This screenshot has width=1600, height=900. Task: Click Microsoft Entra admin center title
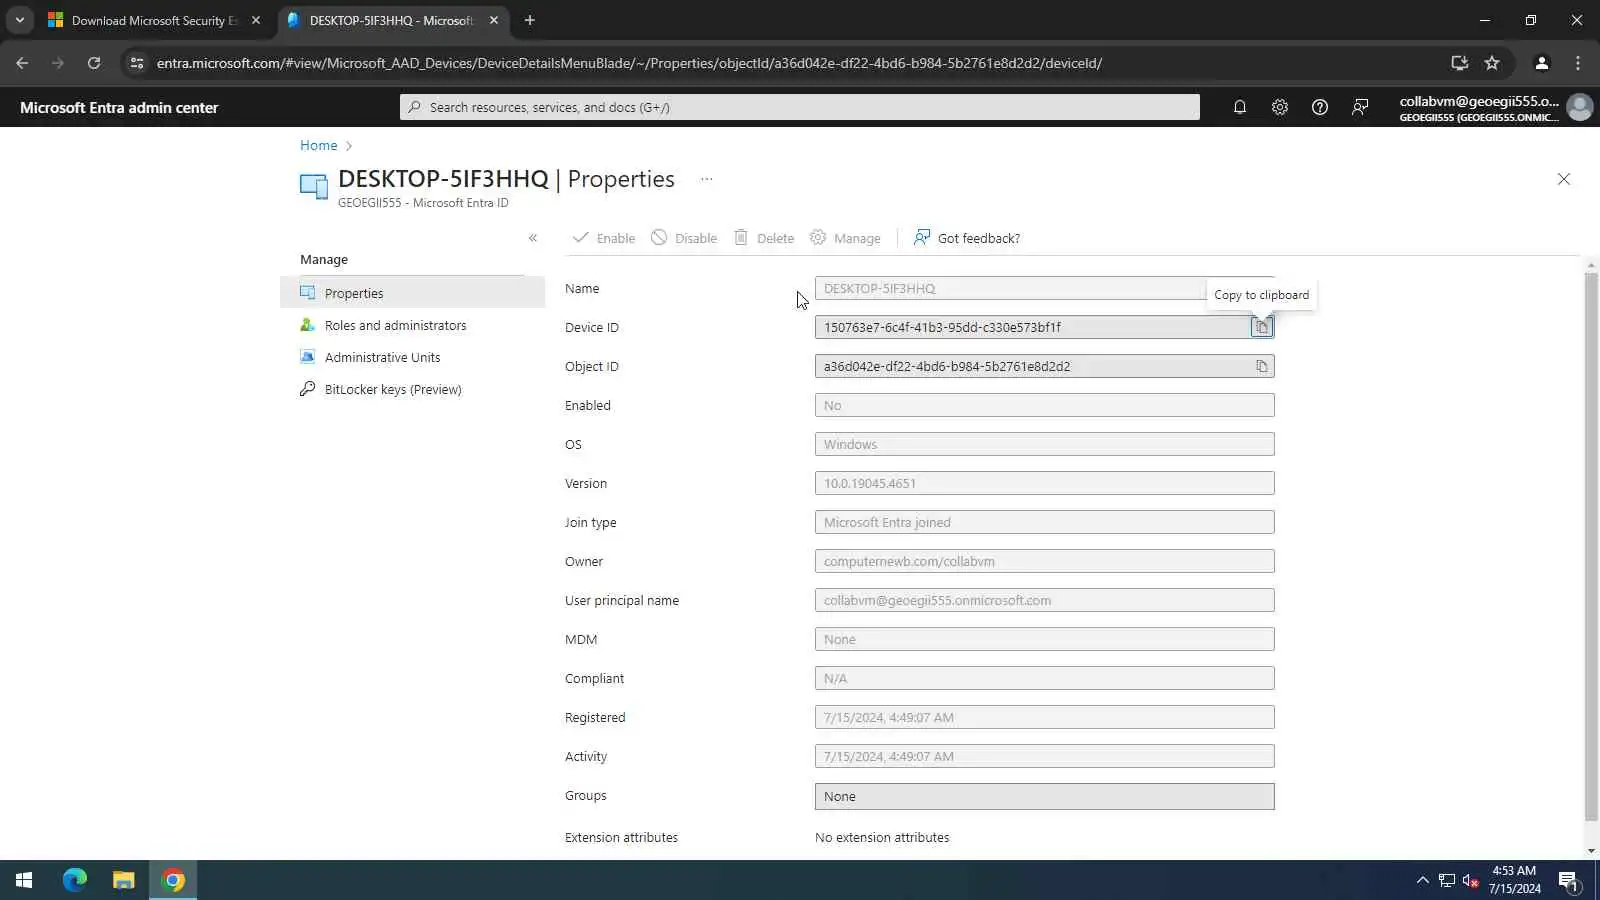point(119,108)
